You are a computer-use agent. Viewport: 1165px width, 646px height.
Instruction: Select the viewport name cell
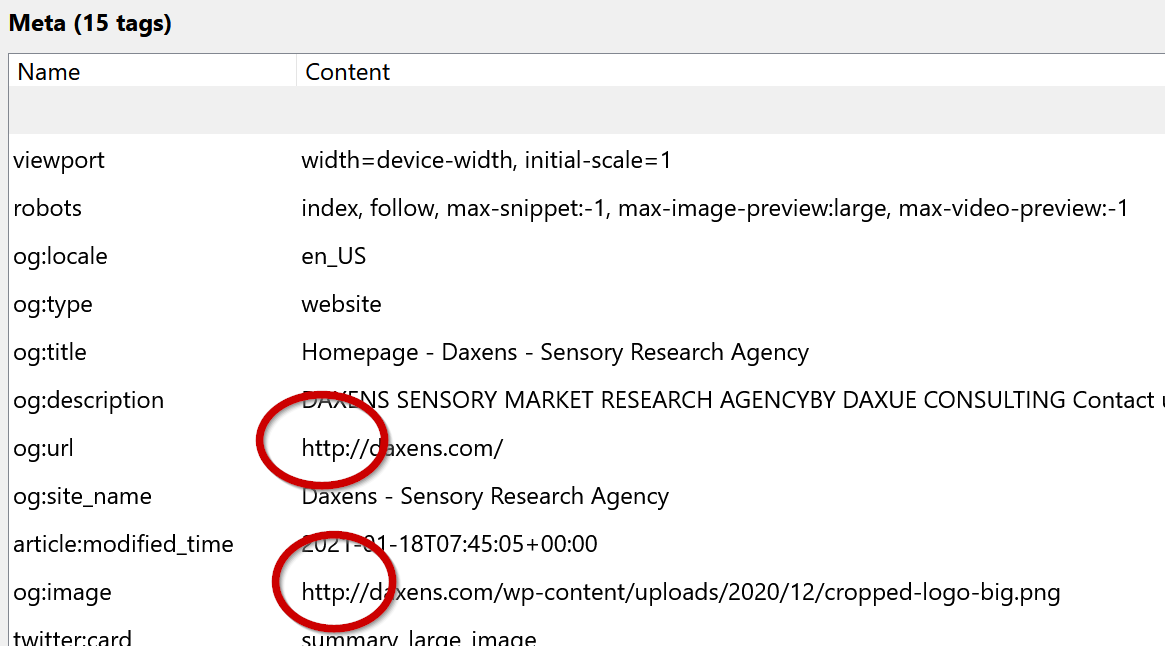pos(59,161)
